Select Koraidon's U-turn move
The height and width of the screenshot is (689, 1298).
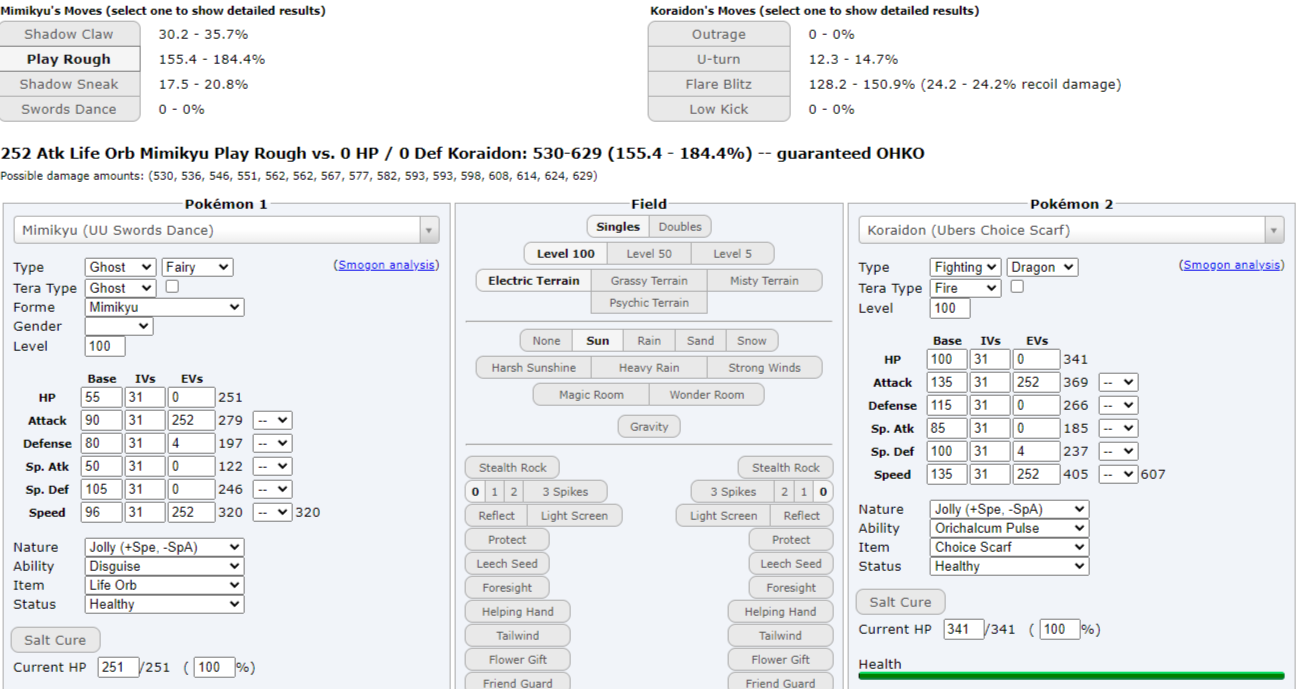point(718,59)
